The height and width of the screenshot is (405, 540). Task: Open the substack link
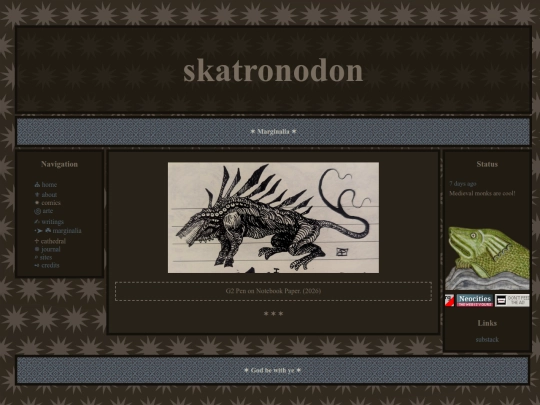(487, 340)
